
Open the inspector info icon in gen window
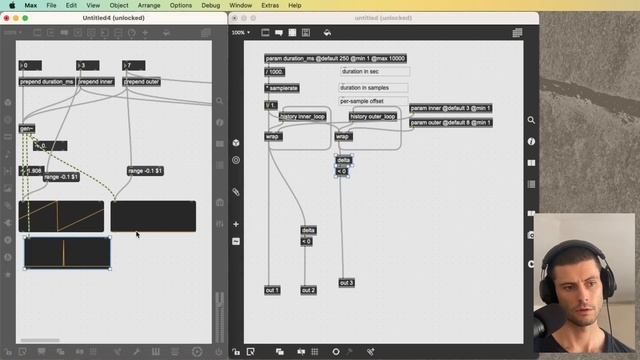[531, 141]
